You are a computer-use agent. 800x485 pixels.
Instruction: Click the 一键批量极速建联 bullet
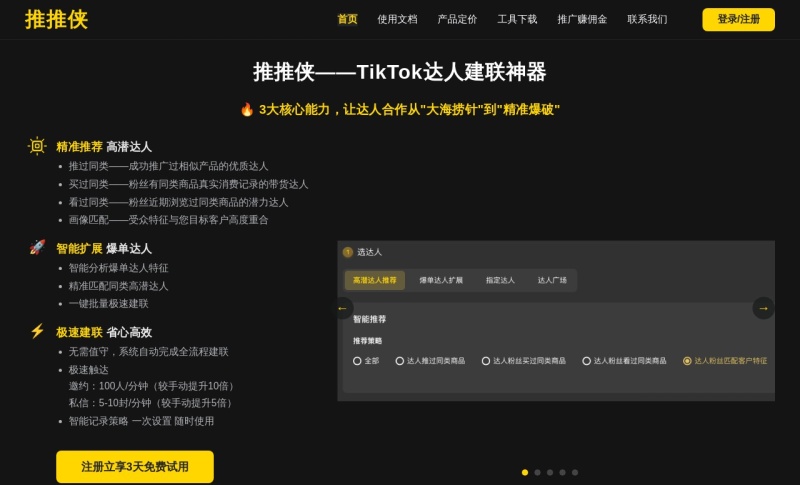109,303
